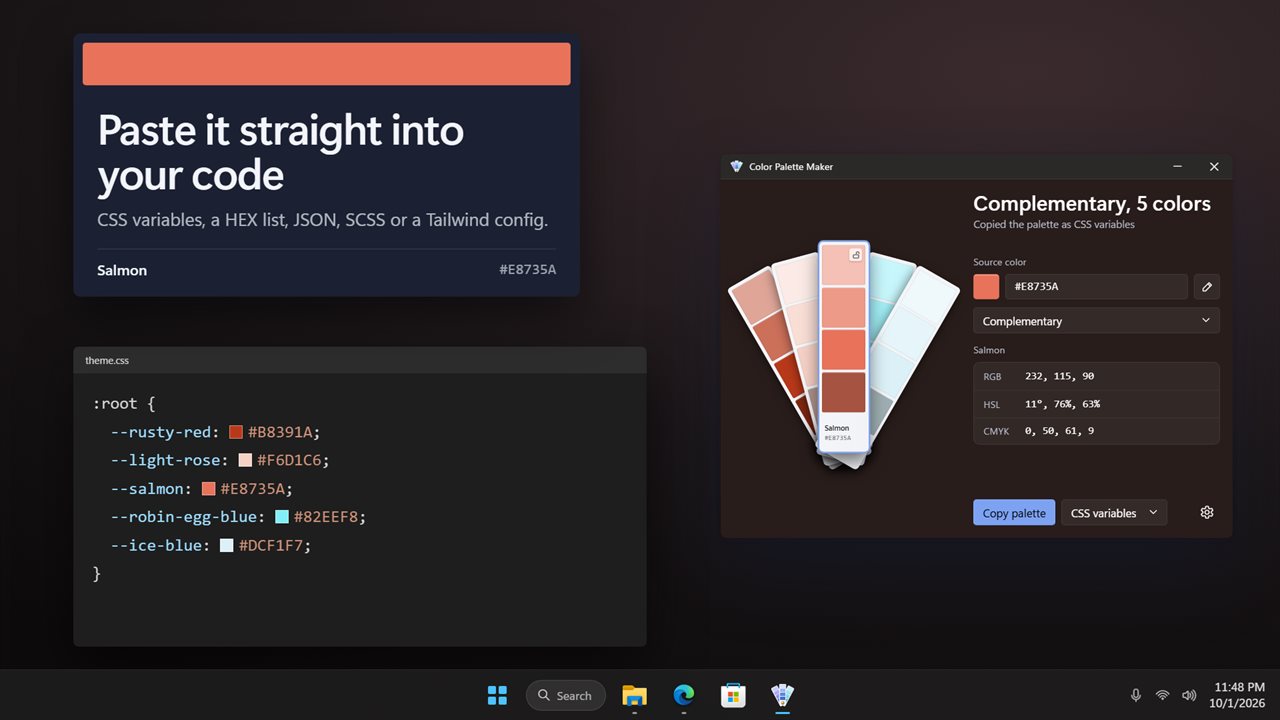Screen dimensions: 1280x720
Task: Open the Wi-Fi network tray icon
Action: pos(1162,695)
